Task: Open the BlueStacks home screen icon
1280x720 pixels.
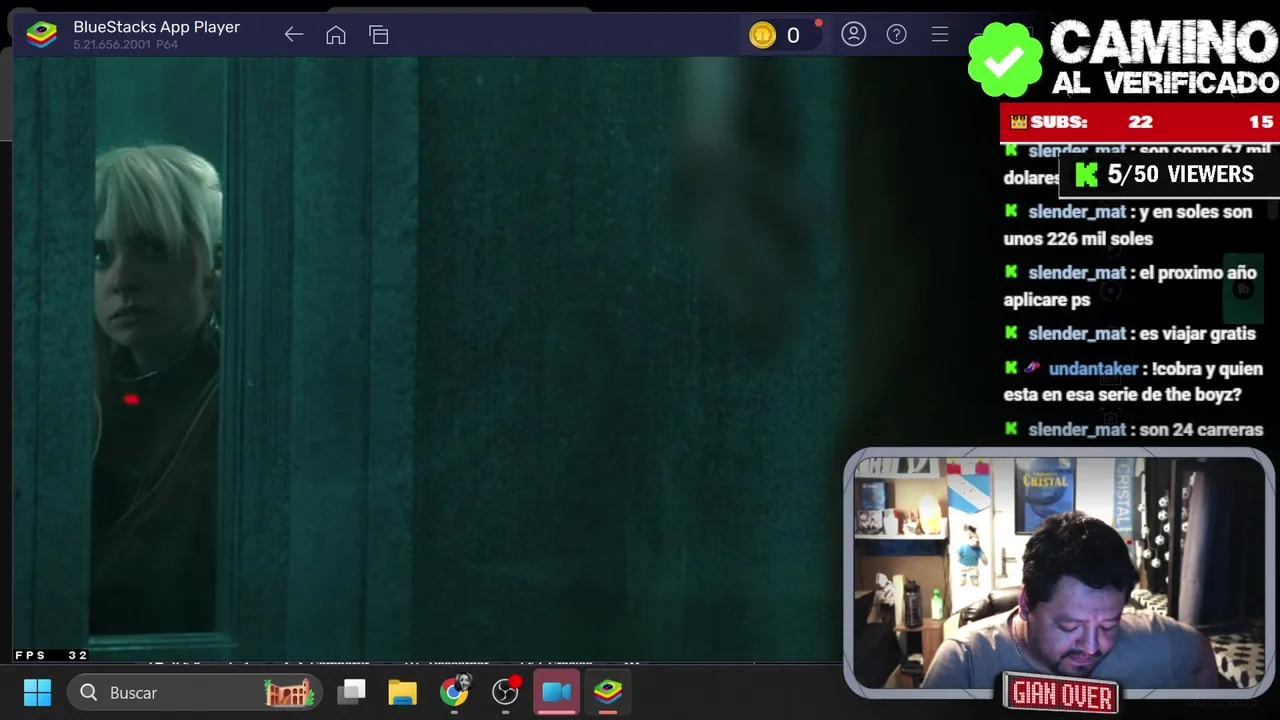Action: click(x=336, y=35)
